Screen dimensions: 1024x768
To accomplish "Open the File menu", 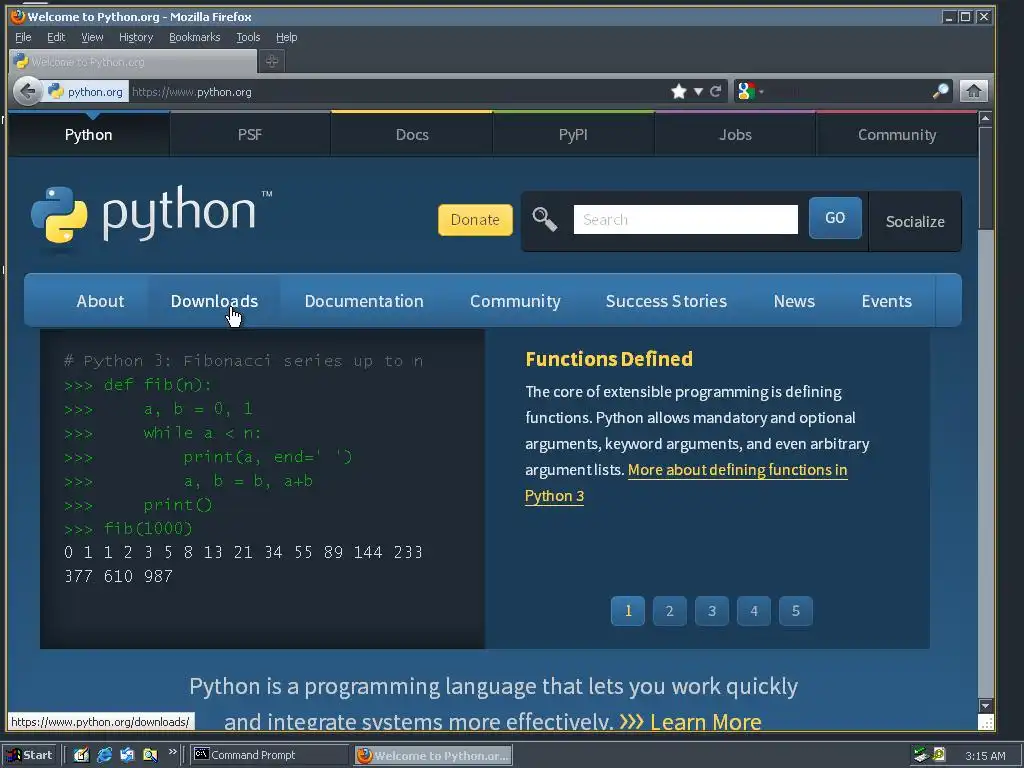I will (x=23, y=37).
